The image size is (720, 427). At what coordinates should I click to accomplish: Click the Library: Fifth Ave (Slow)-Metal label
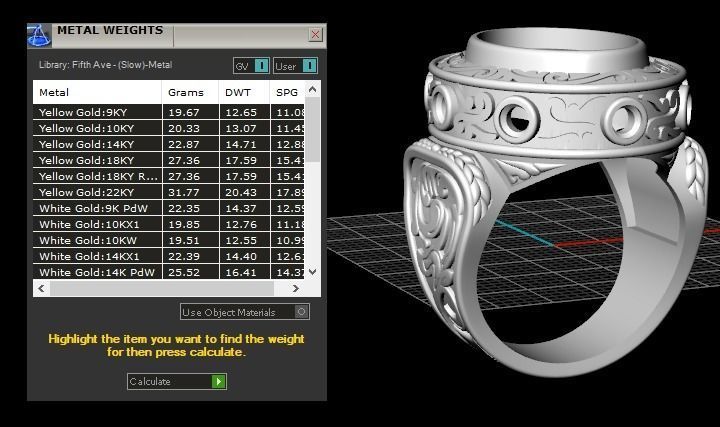[x=105, y=65]
